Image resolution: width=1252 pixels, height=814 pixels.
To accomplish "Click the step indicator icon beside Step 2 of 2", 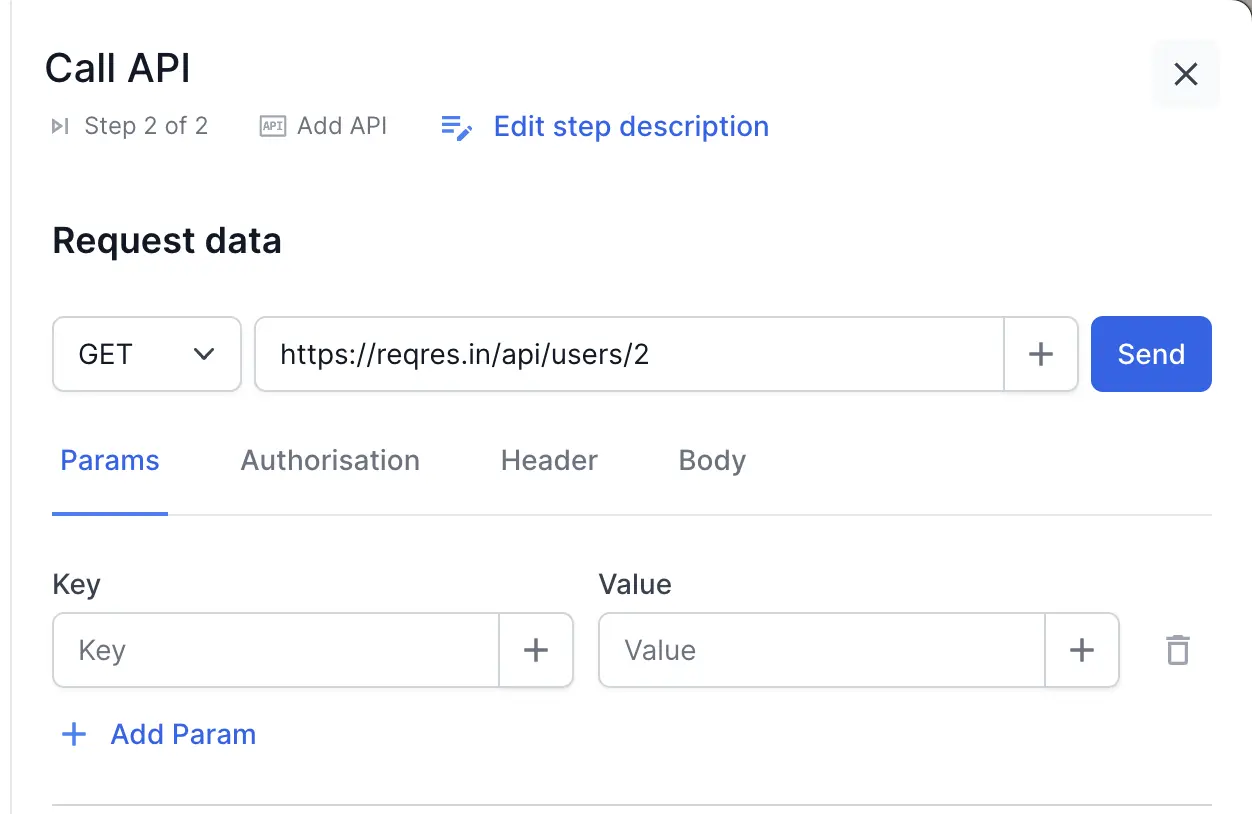I will [61, 126].
